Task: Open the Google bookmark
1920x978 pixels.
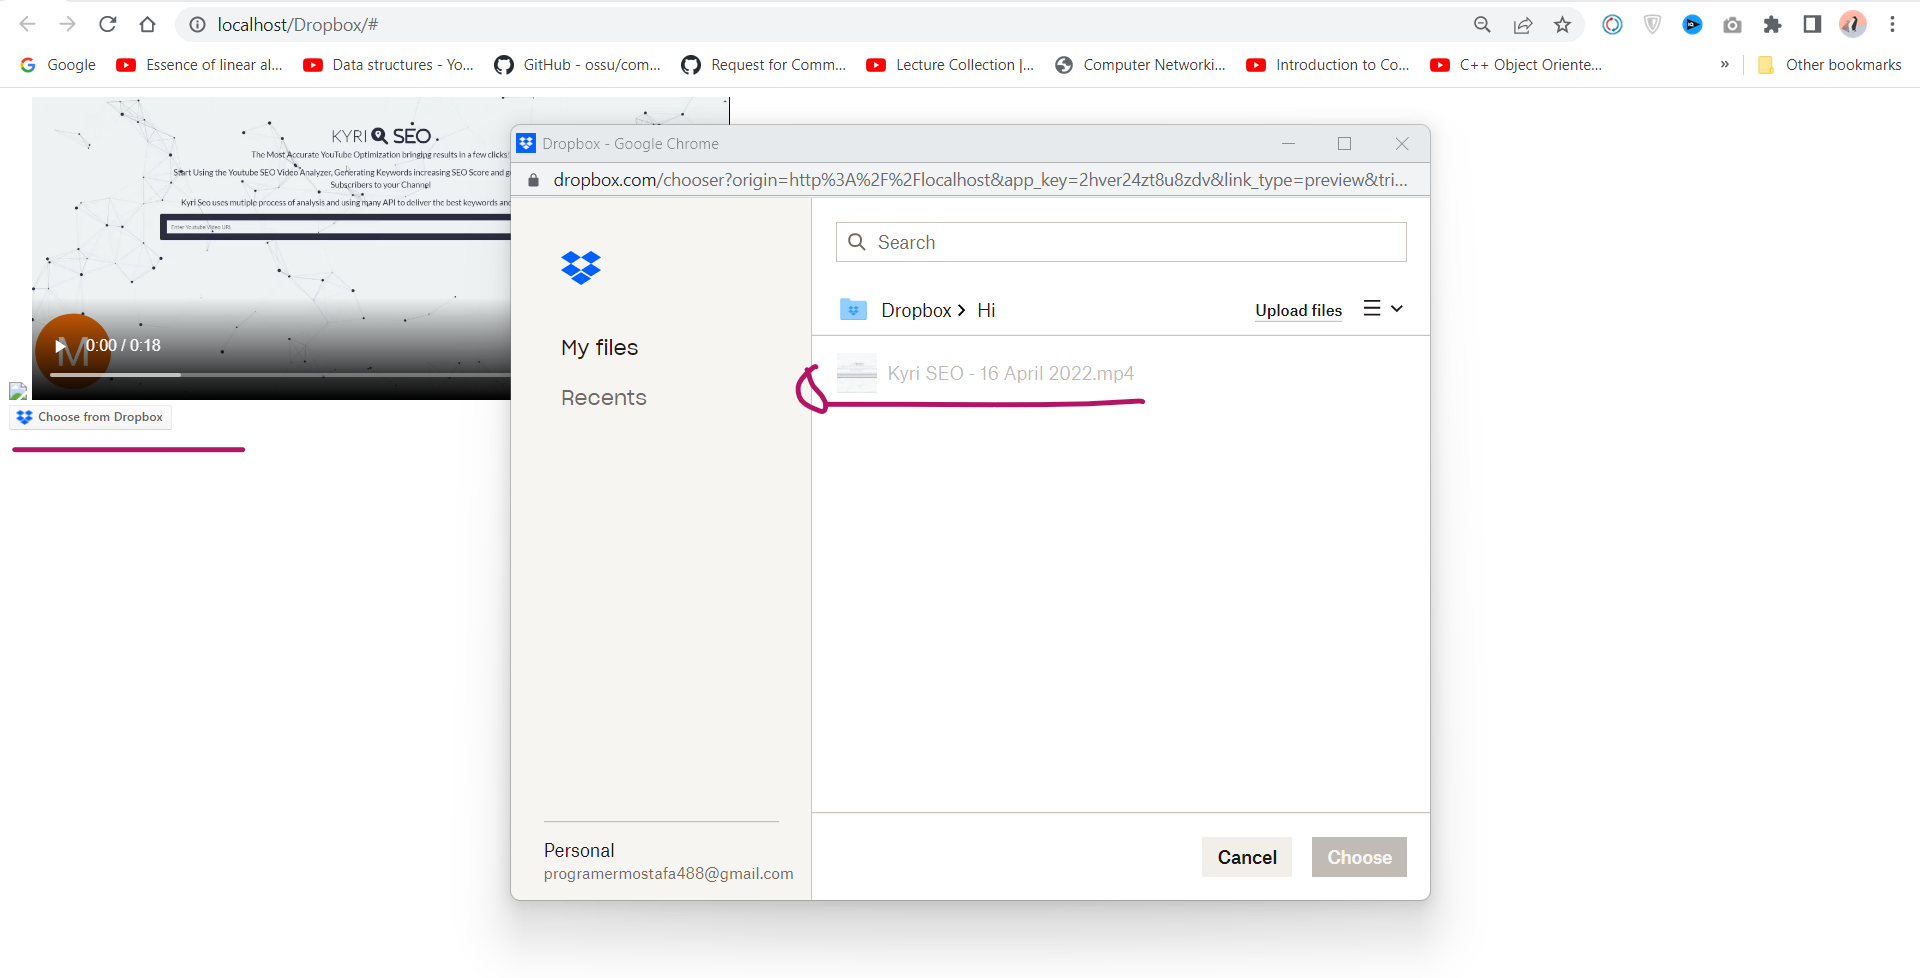Action: (58, 65)
